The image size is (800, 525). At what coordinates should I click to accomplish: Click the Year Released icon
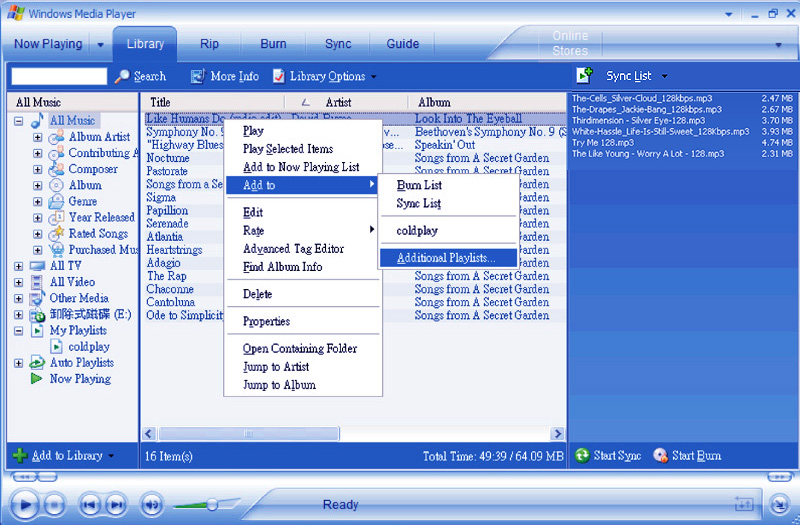click(56, 218)
